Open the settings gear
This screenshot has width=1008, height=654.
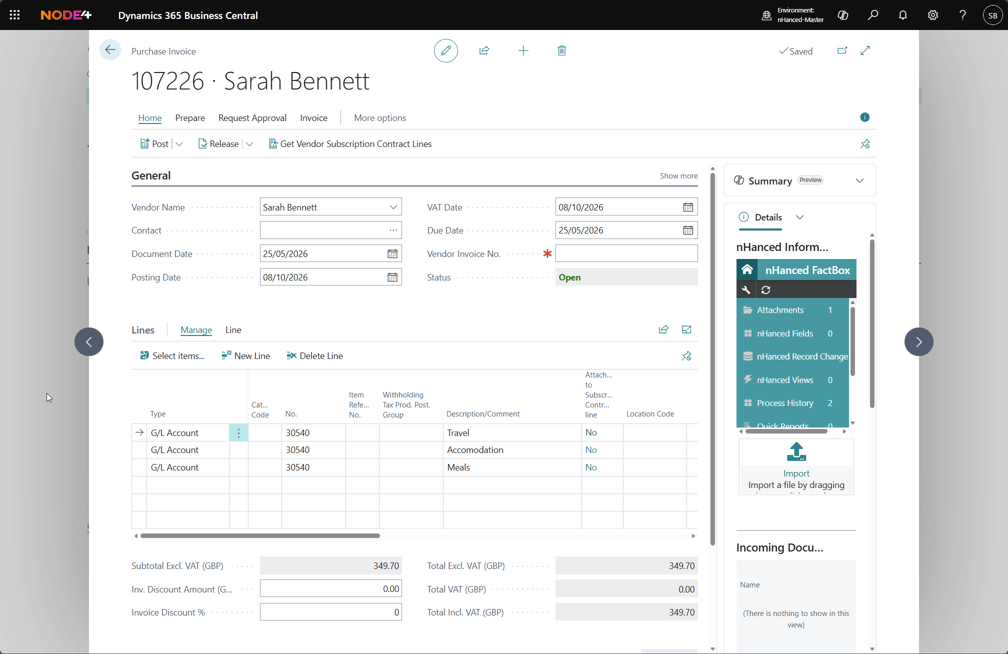click(933, 15)
